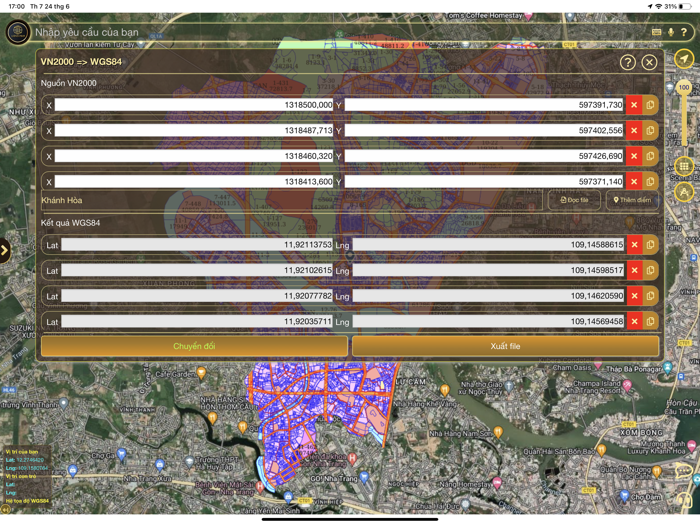The height and width of the screenshot is (525, 700).
Task: Select the Lng result field 109,14569458
Action: tap(488, 321)
